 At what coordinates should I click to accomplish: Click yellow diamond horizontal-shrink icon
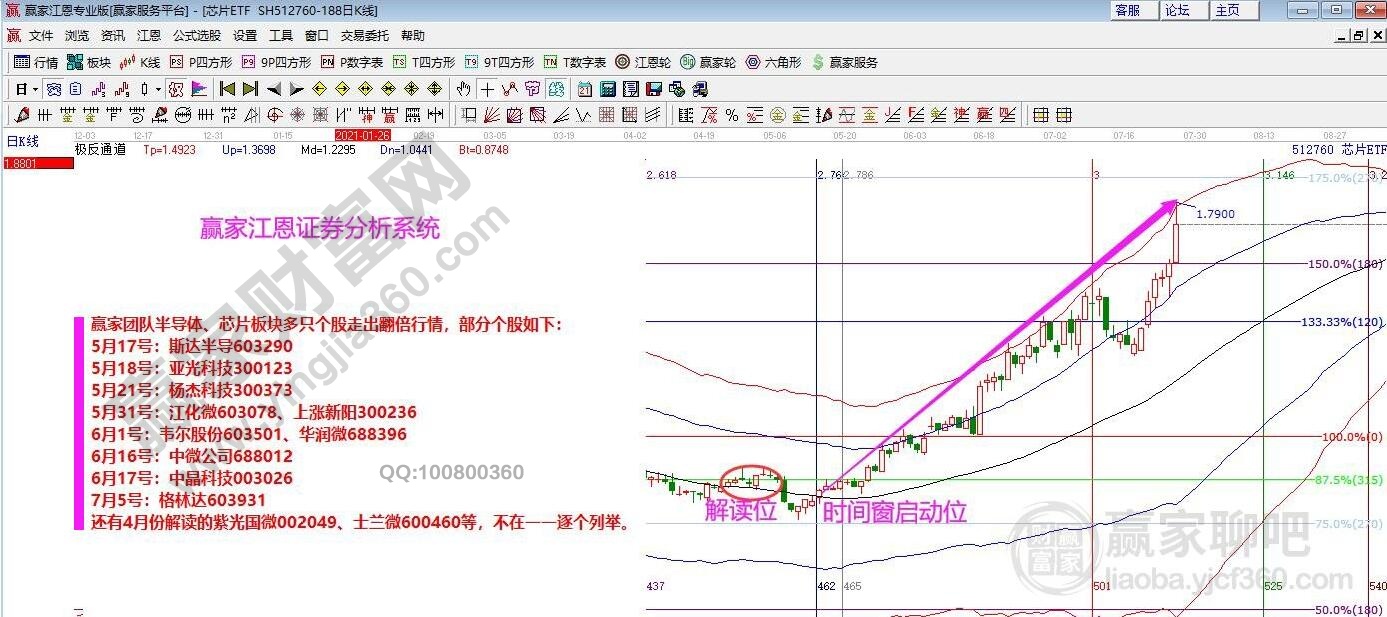tap(389, 89)
